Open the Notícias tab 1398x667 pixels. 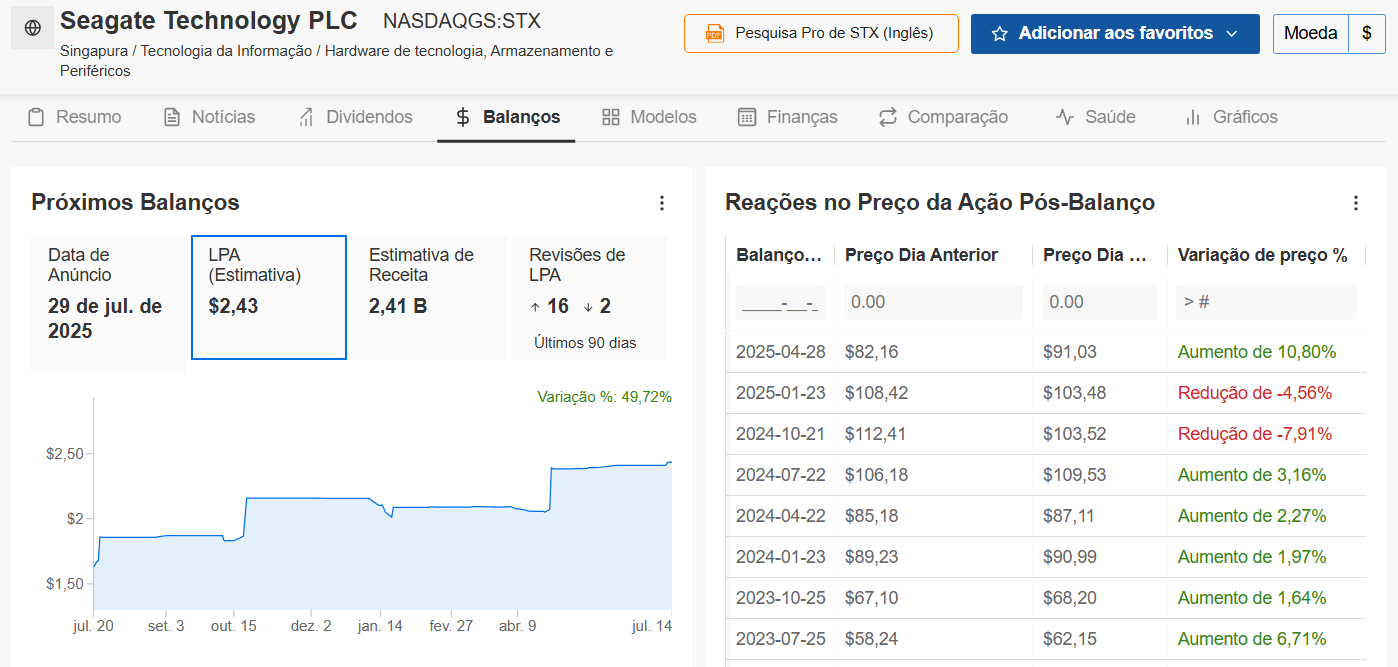[x=209, y=117]
